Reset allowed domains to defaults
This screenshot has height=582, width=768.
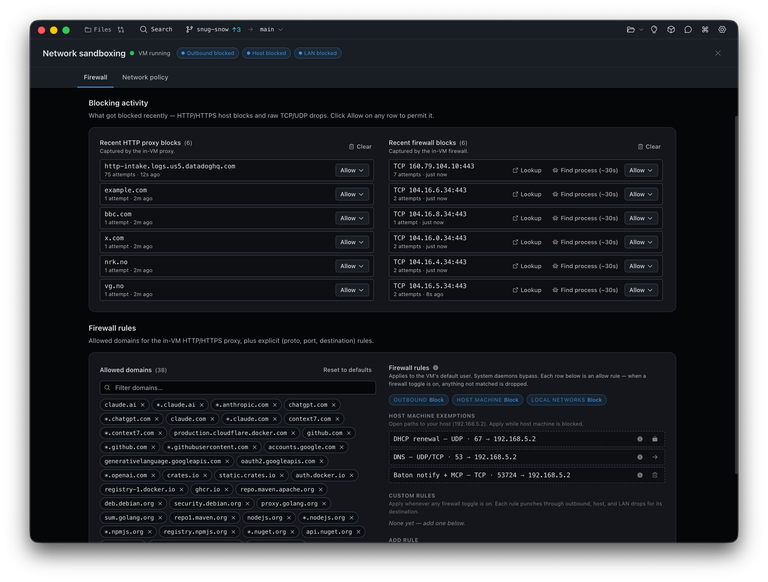347,370
